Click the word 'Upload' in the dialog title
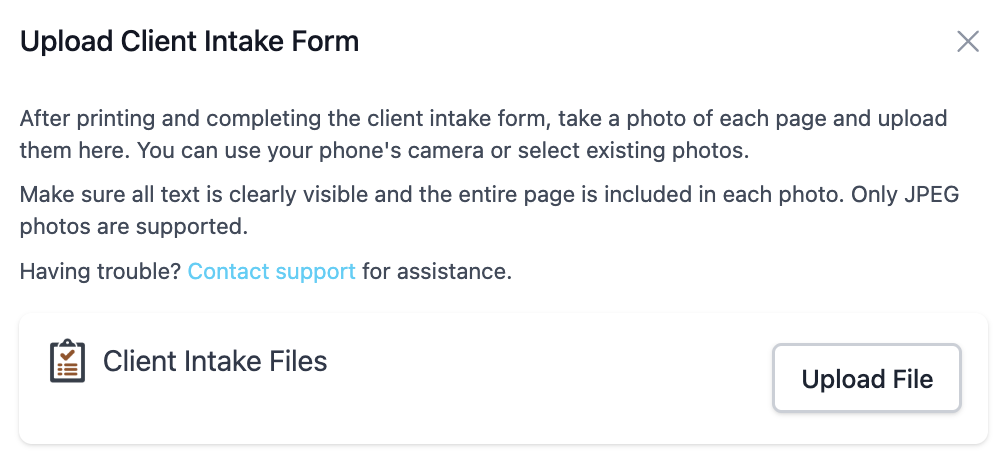 [x=67, y=42]
